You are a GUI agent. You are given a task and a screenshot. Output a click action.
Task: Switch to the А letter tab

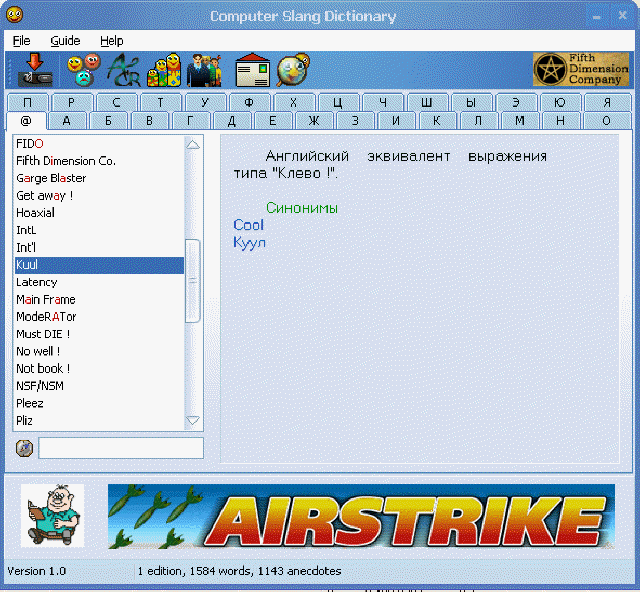67,121
